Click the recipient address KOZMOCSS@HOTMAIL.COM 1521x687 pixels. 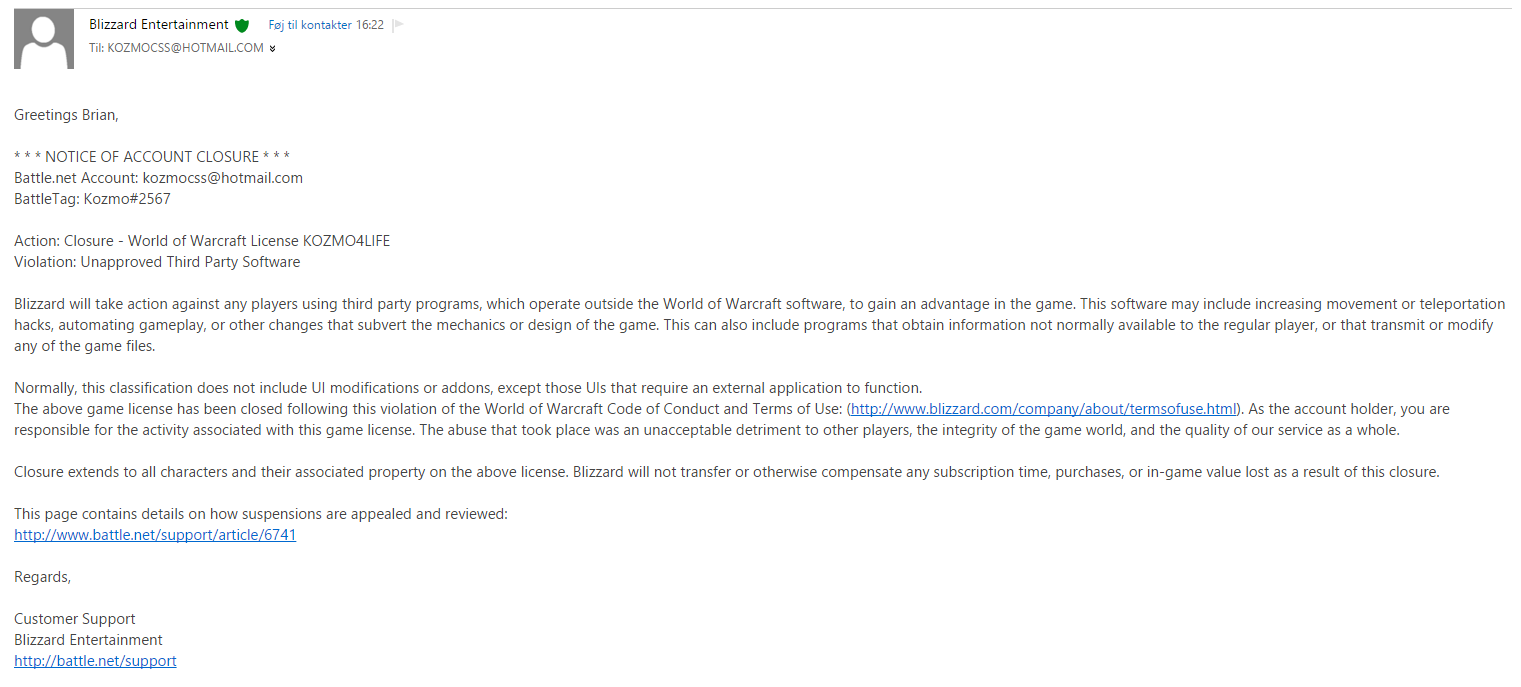(x=185, y=48)
